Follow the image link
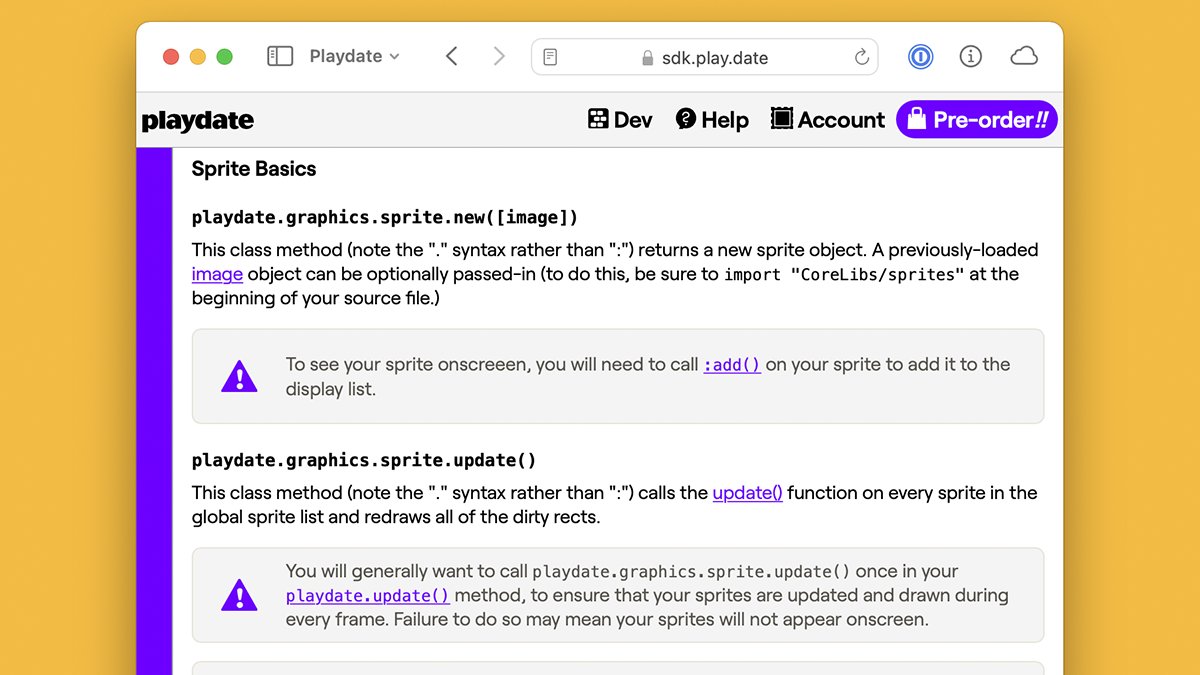 pos(217,274)
